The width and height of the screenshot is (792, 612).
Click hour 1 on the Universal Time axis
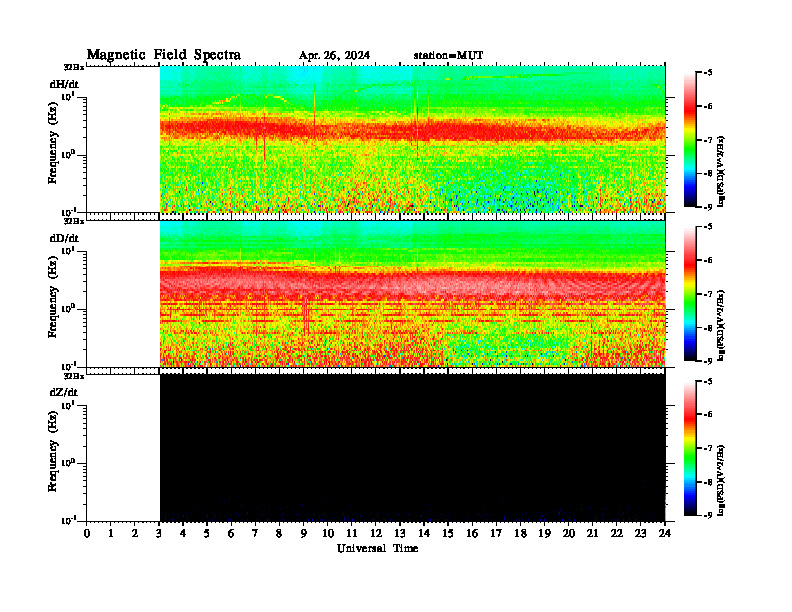tap(111, 533)
